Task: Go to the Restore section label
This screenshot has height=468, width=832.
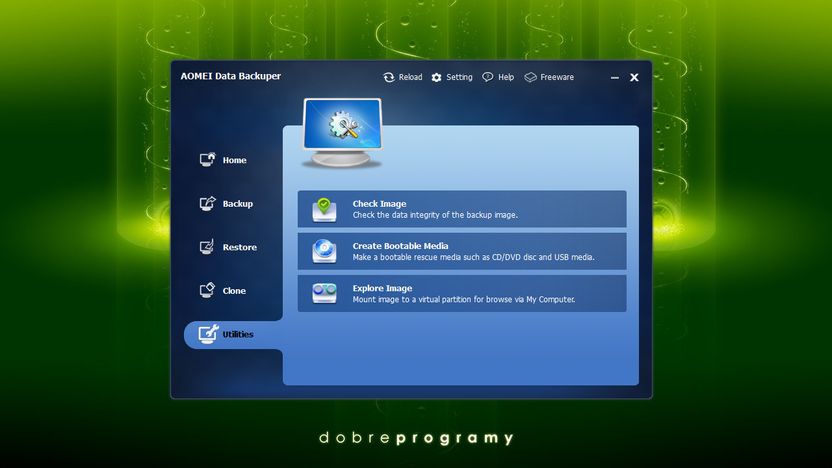Action: tap(240, 247)
